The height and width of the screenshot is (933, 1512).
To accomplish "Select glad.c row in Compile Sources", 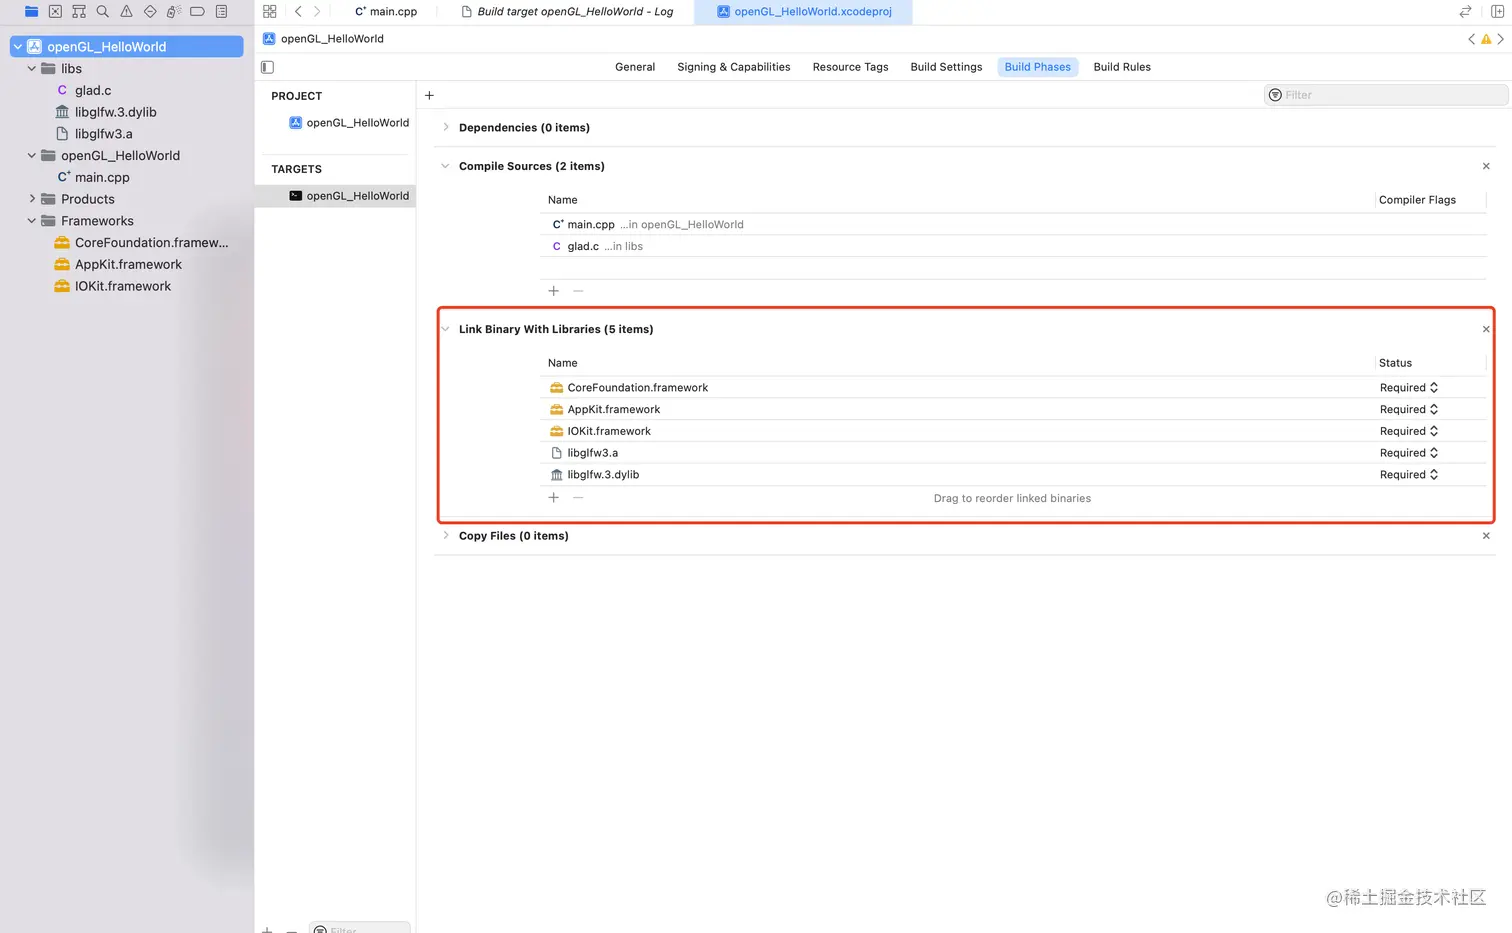I will tap(1013, 246).
